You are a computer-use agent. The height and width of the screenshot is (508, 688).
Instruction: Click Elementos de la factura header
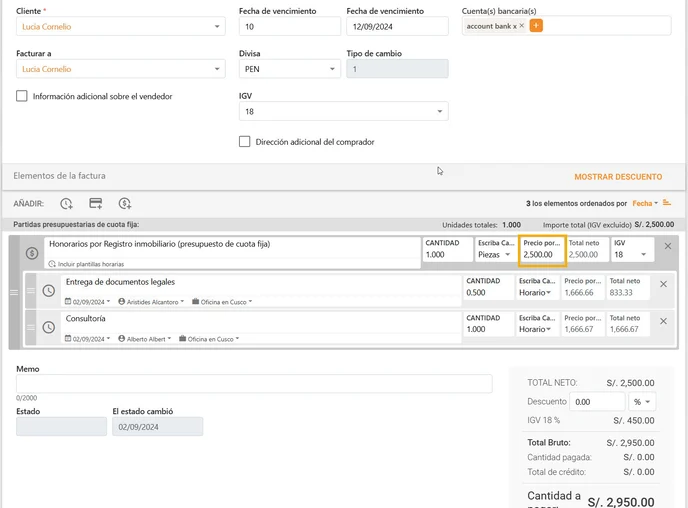[x=59, y=176]
